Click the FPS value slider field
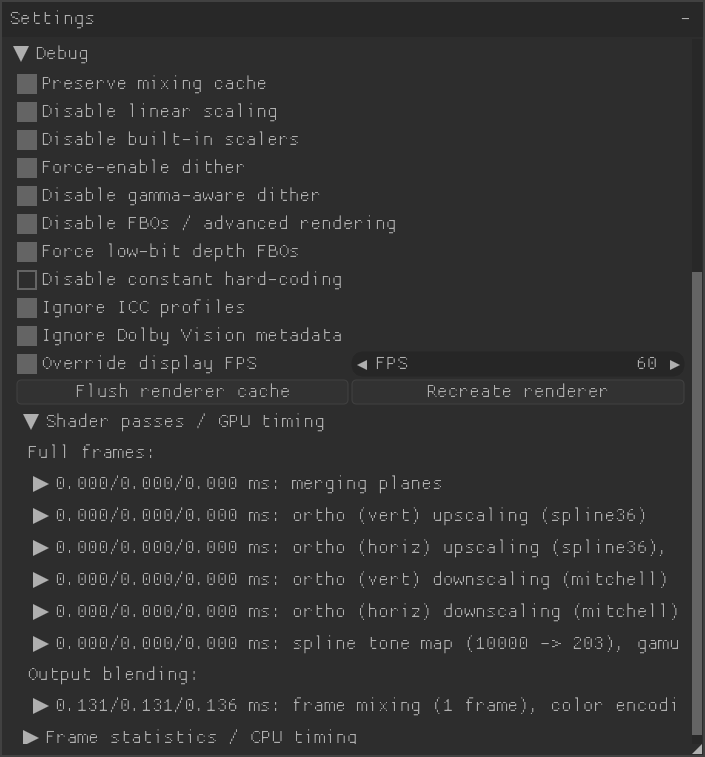The height and width of the screenshot is (757, 705). (518, 364)
